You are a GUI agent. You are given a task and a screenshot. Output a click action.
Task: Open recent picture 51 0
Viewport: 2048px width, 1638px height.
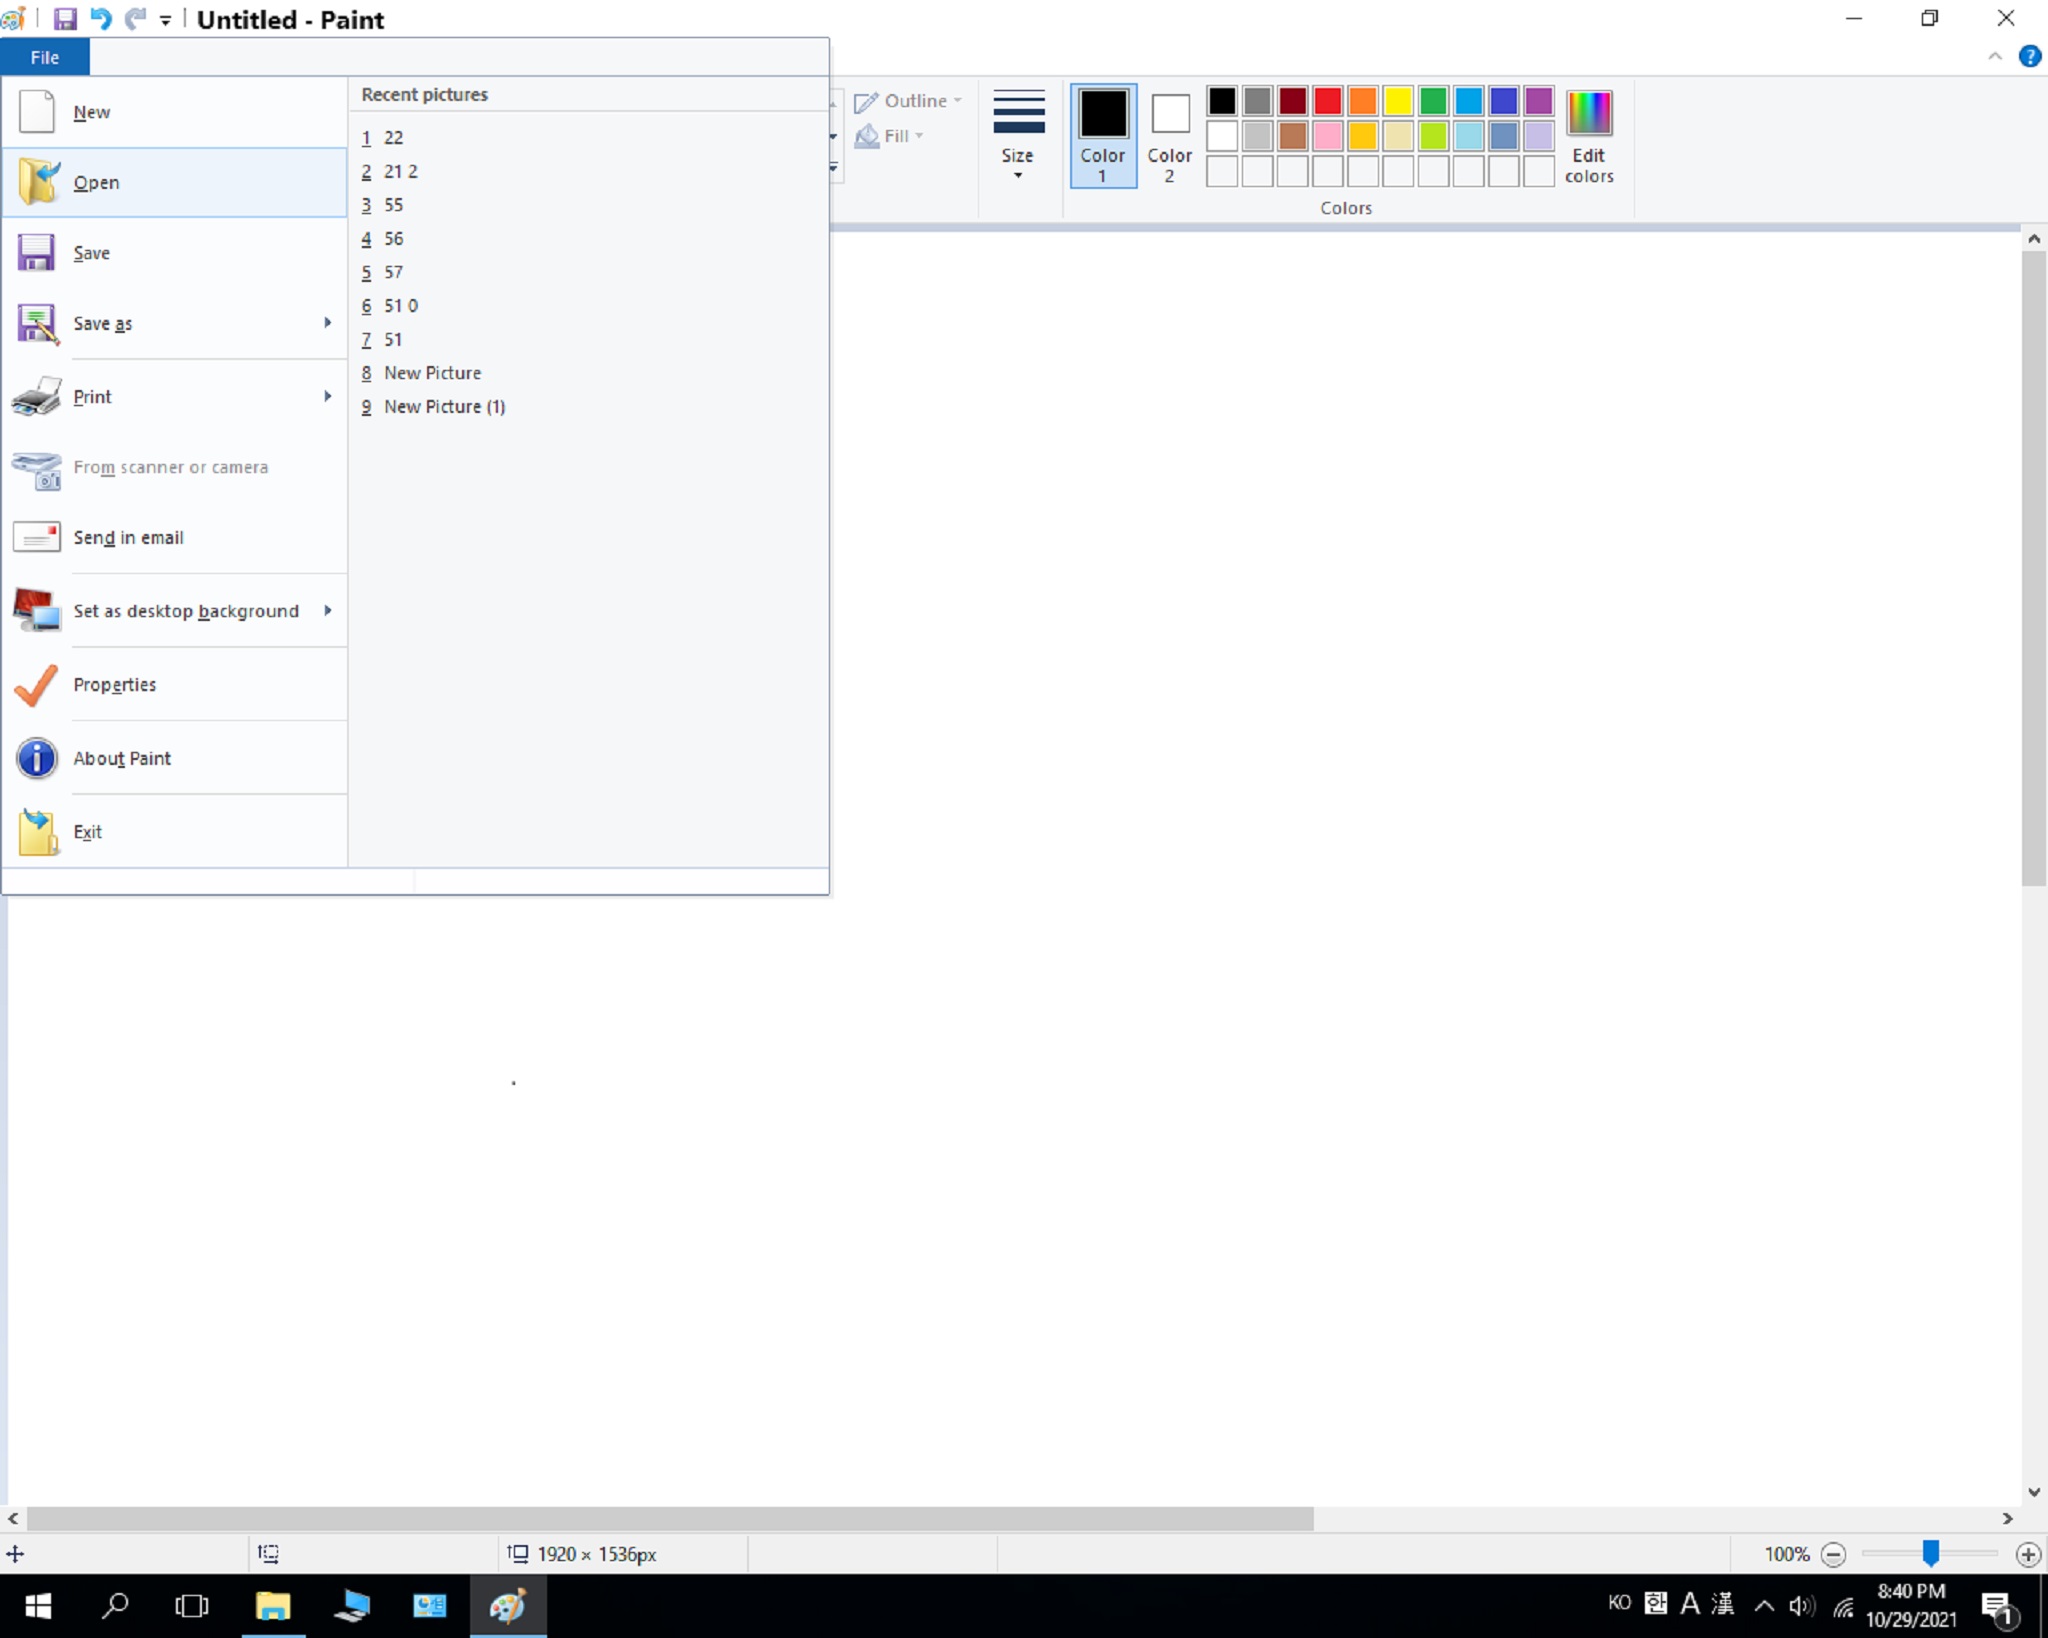point(590,305)
